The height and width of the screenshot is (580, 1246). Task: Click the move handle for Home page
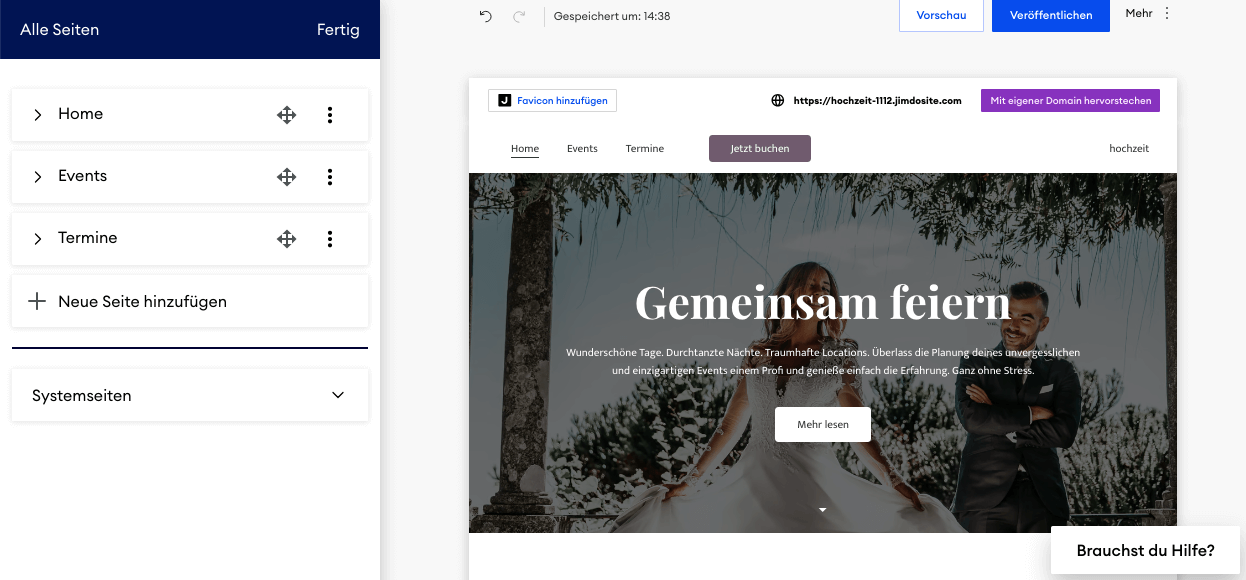(287, 115)
